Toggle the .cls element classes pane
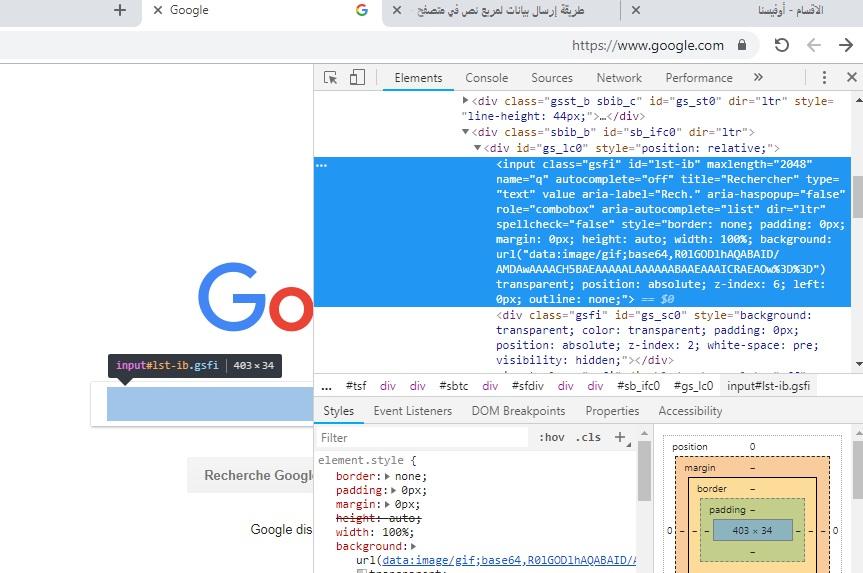Image resolution: width=863 pixels, height=573 pixels. click(x=588, y=437)
